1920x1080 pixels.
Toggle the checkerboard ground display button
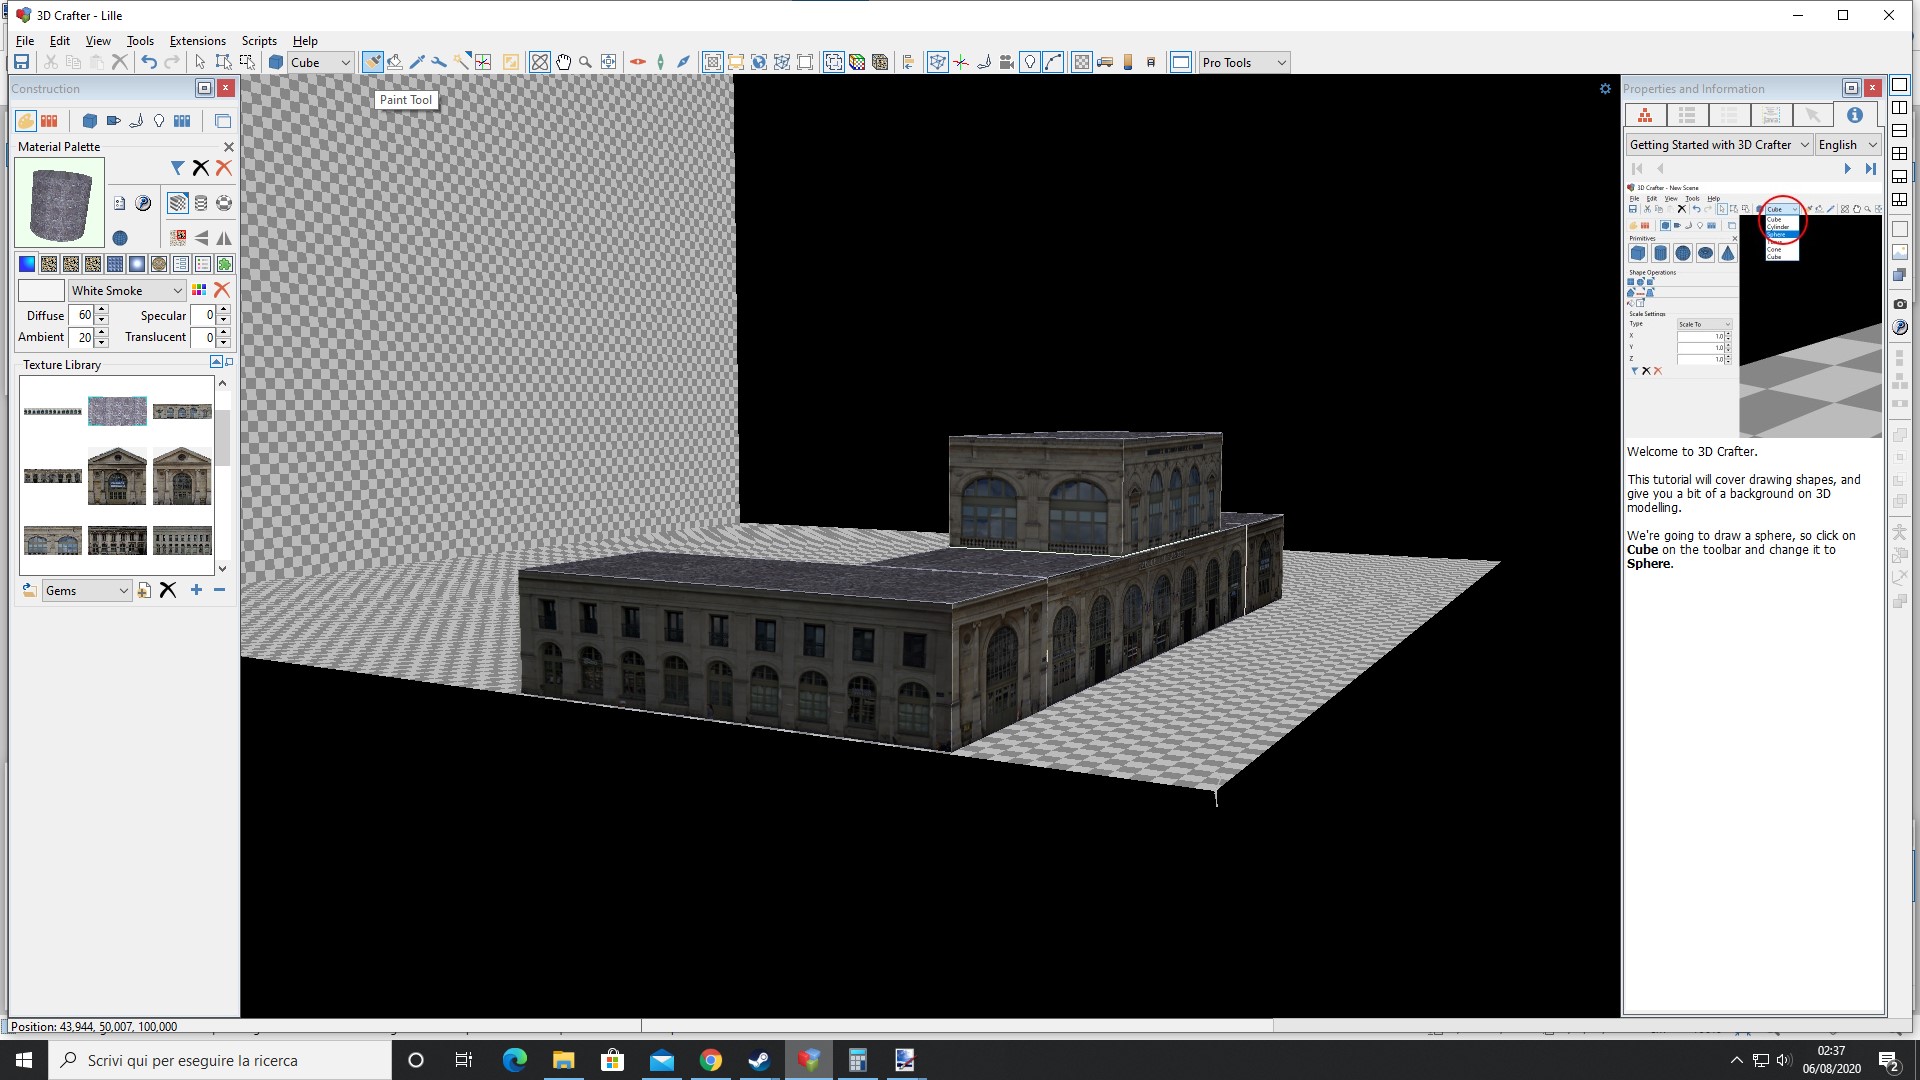(1081, 62)
